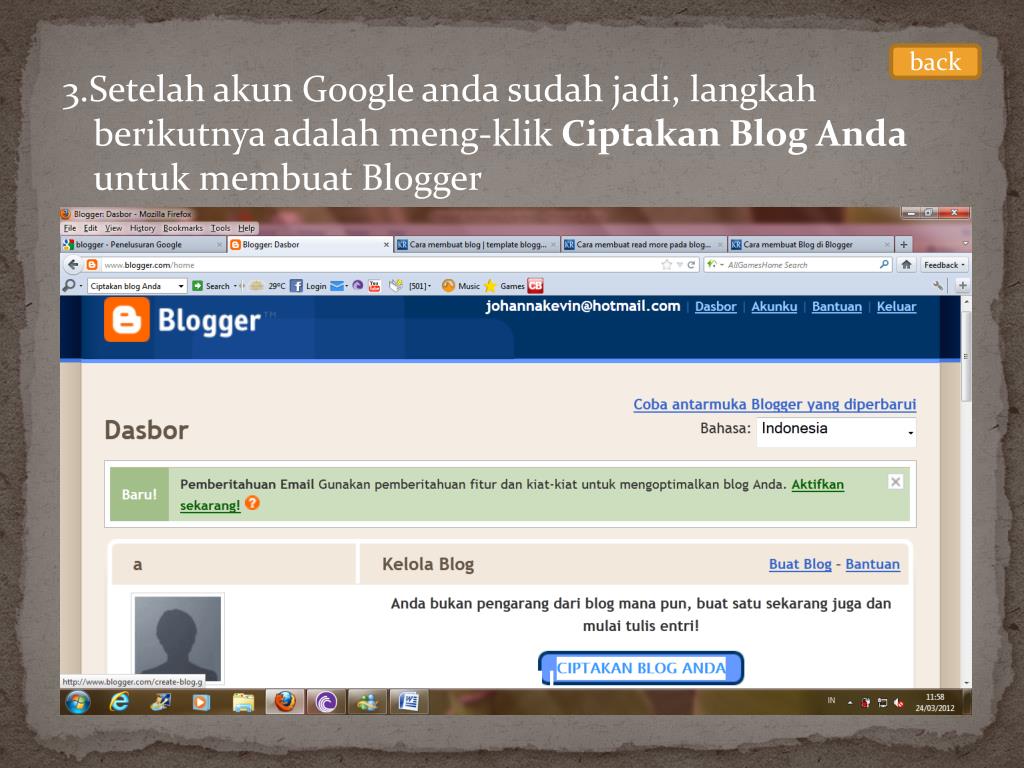Click the Dasbor header link

click(x=715, y=306)
